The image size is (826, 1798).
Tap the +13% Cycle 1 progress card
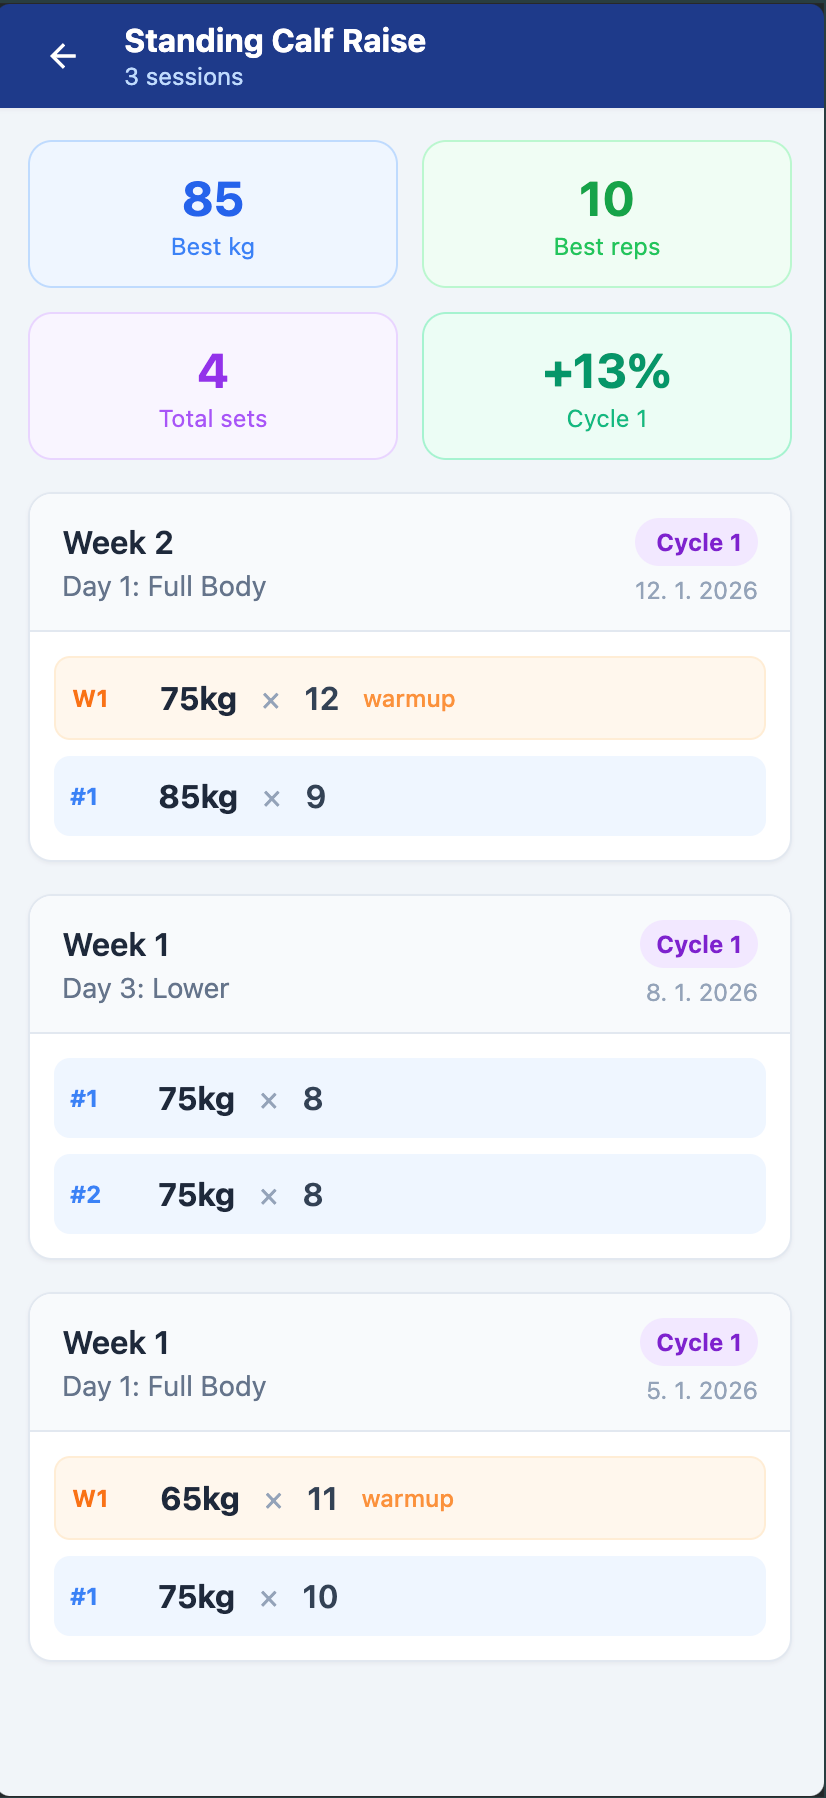click(606, 386)
